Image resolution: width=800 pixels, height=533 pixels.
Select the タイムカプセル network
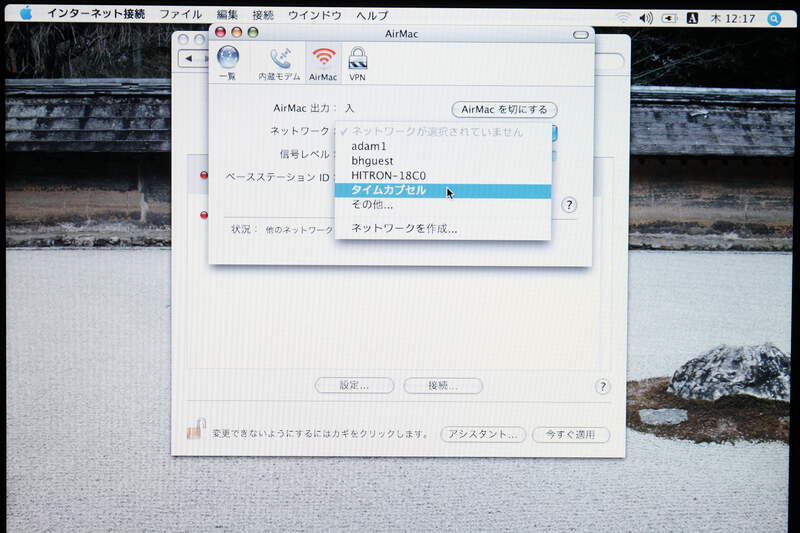pos(443,191)
